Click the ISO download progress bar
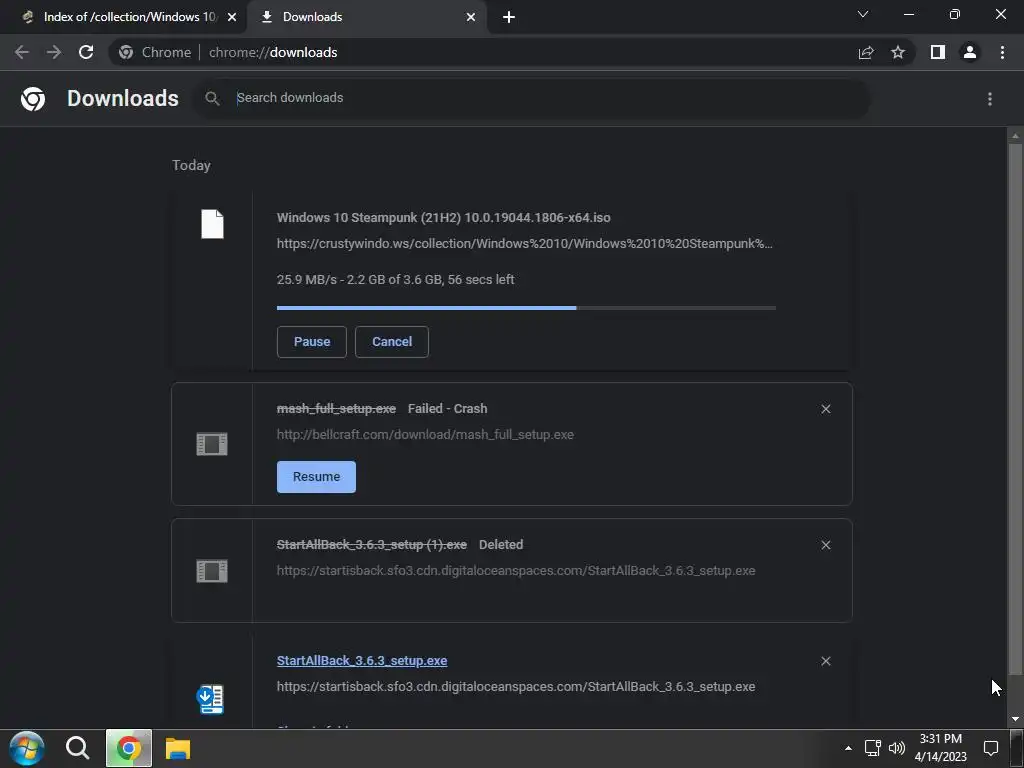Viewport: 1024px width, 768px height. pyautogui.click(x=526, y=308)
